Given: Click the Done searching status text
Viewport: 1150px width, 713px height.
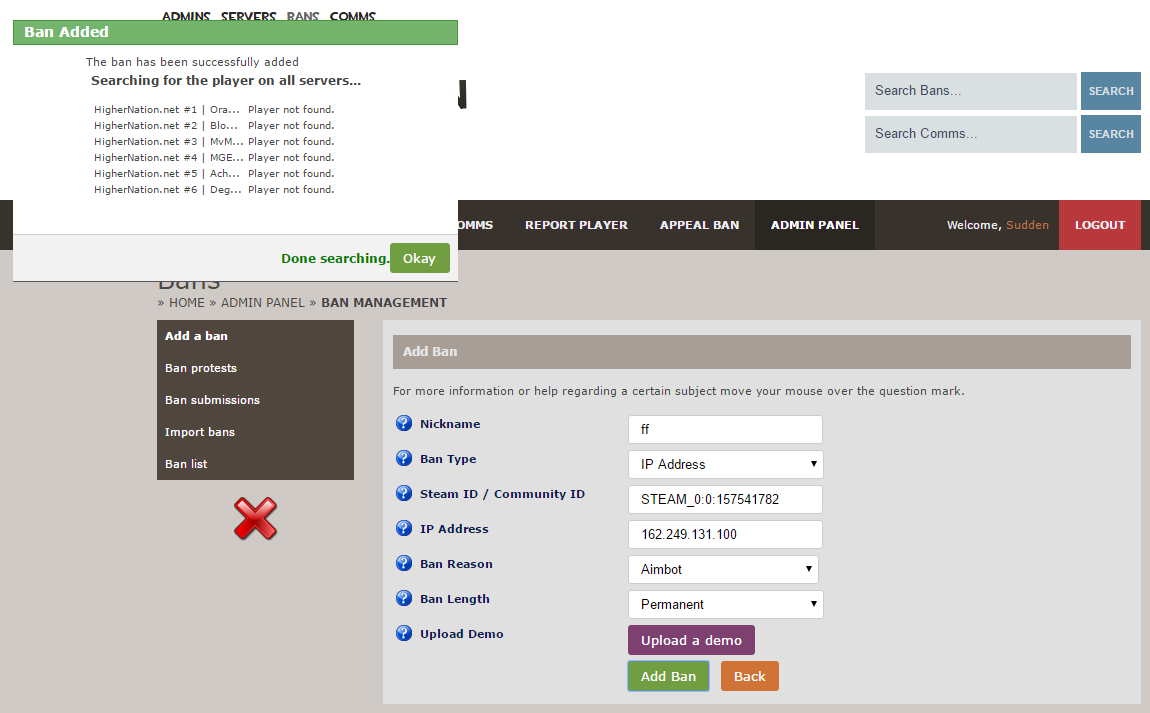Looking at the screenshot, I should pos(334,258).
